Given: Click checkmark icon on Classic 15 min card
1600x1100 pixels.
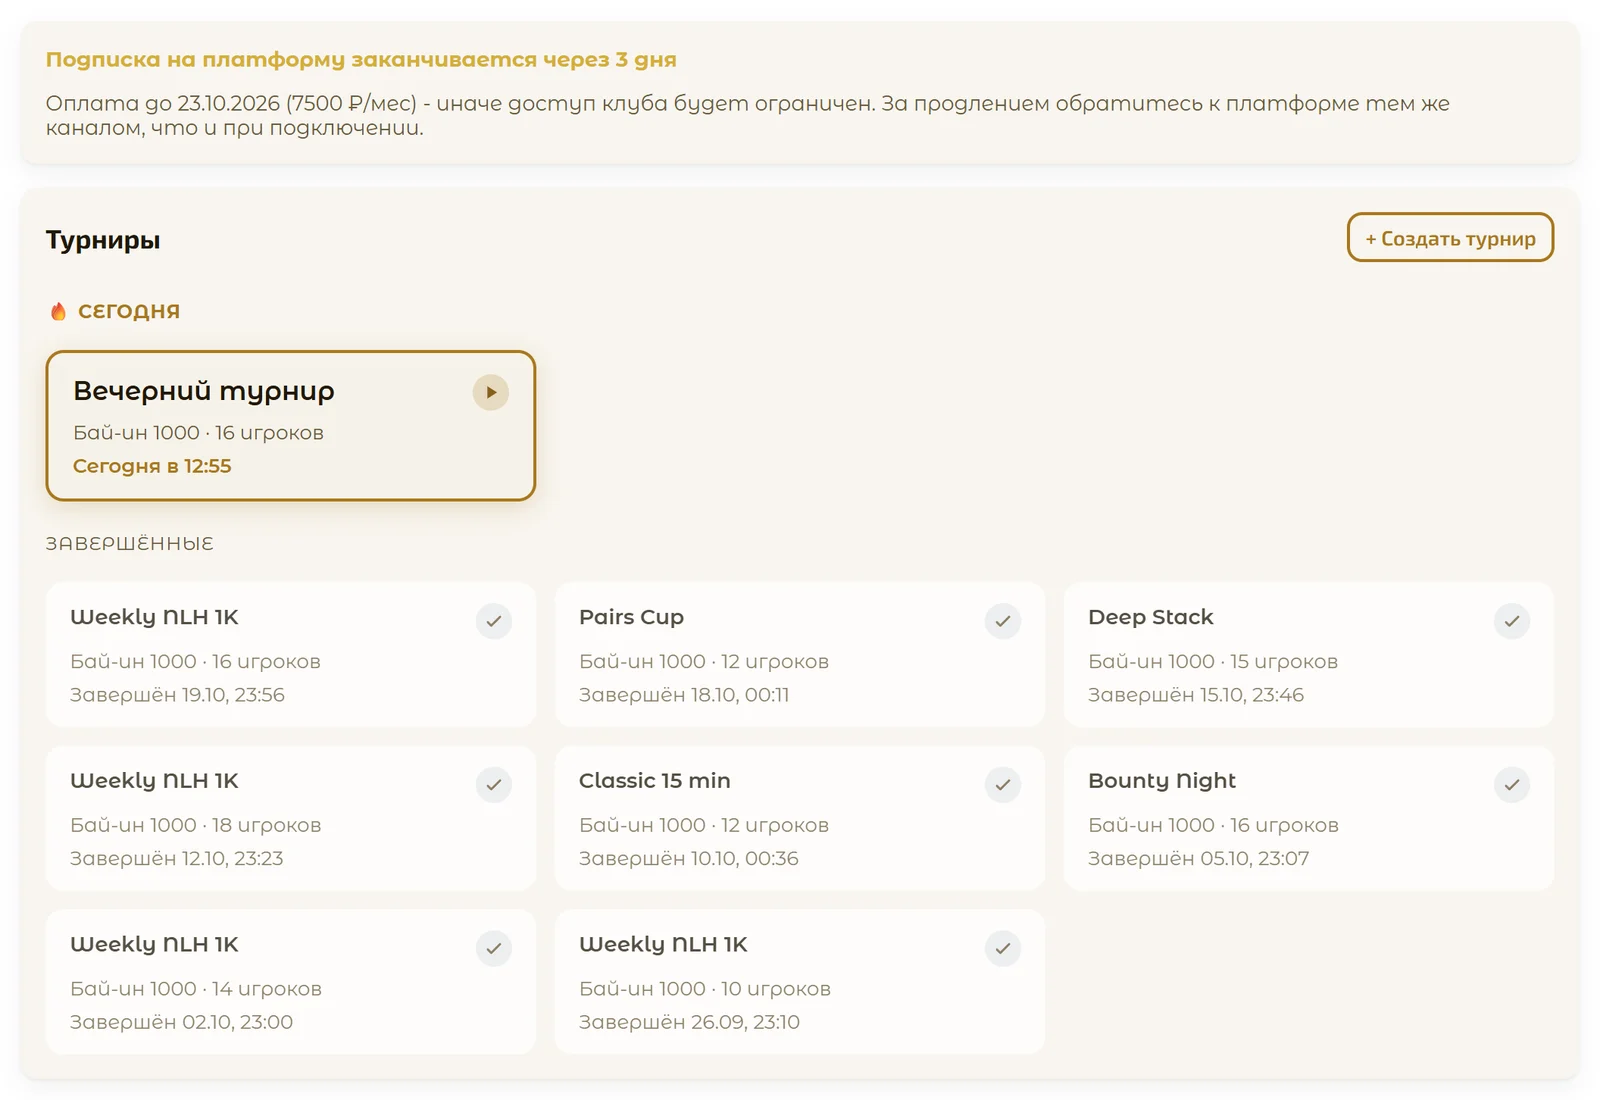Looking at the screenshot, I should (1003, 785).
